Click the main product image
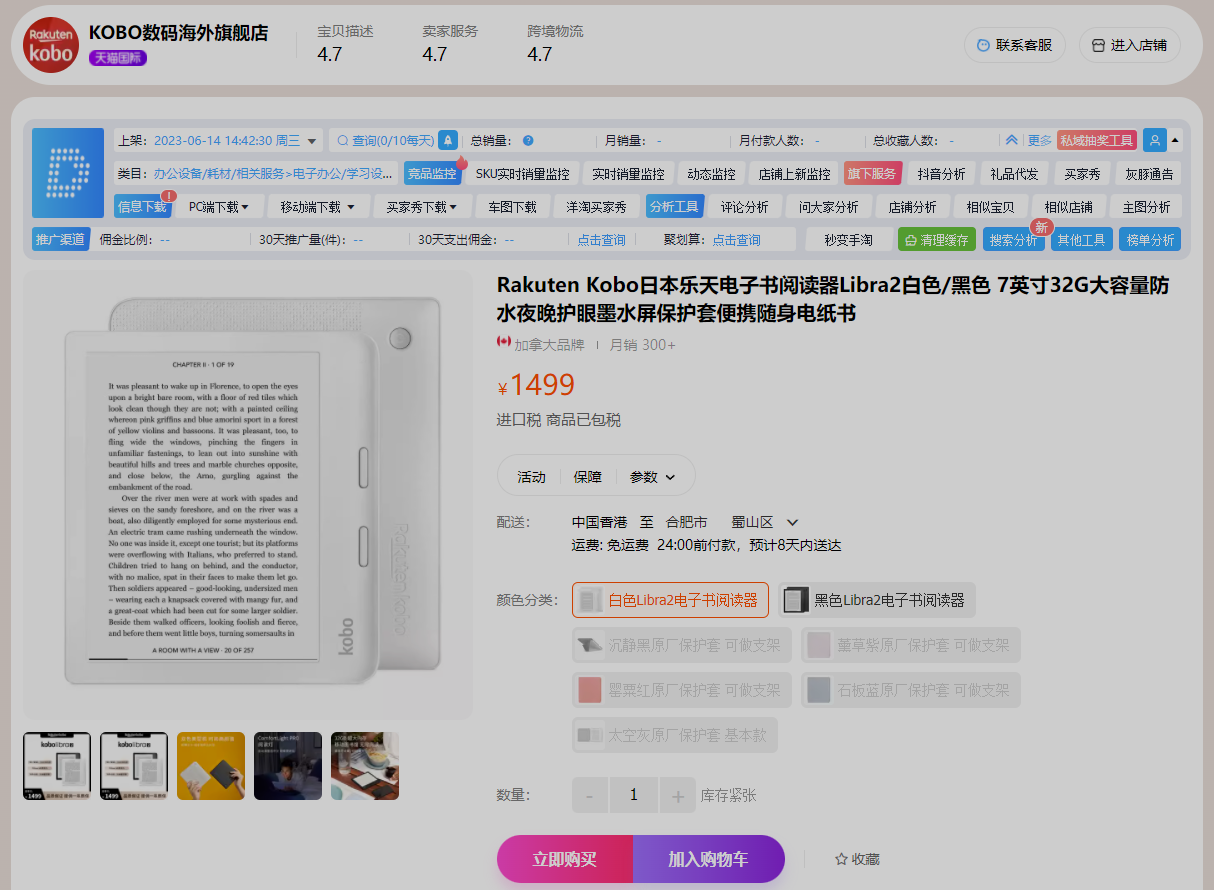The height and width of the screenshot is (890, 1214). pyautogui.click(x=248, y=495)
